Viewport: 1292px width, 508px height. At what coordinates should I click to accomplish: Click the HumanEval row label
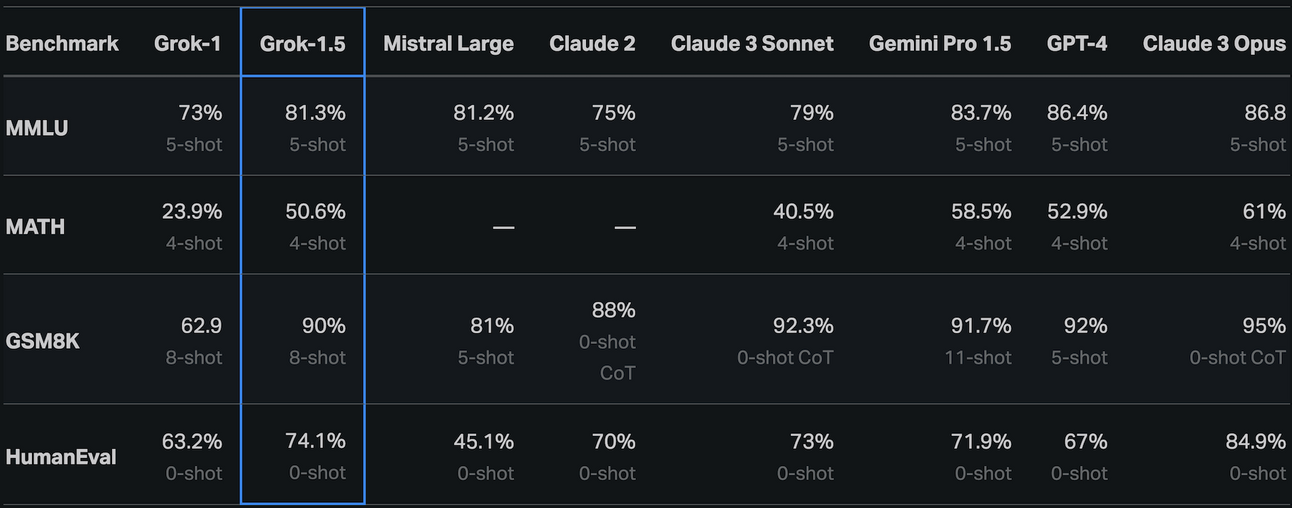click(x=61, y=457)
